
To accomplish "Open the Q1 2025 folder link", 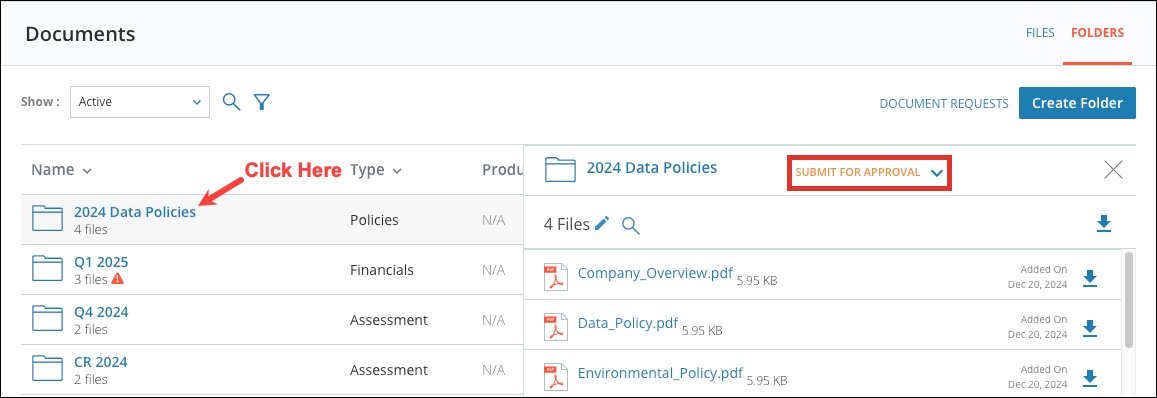I will coord(101,262).
